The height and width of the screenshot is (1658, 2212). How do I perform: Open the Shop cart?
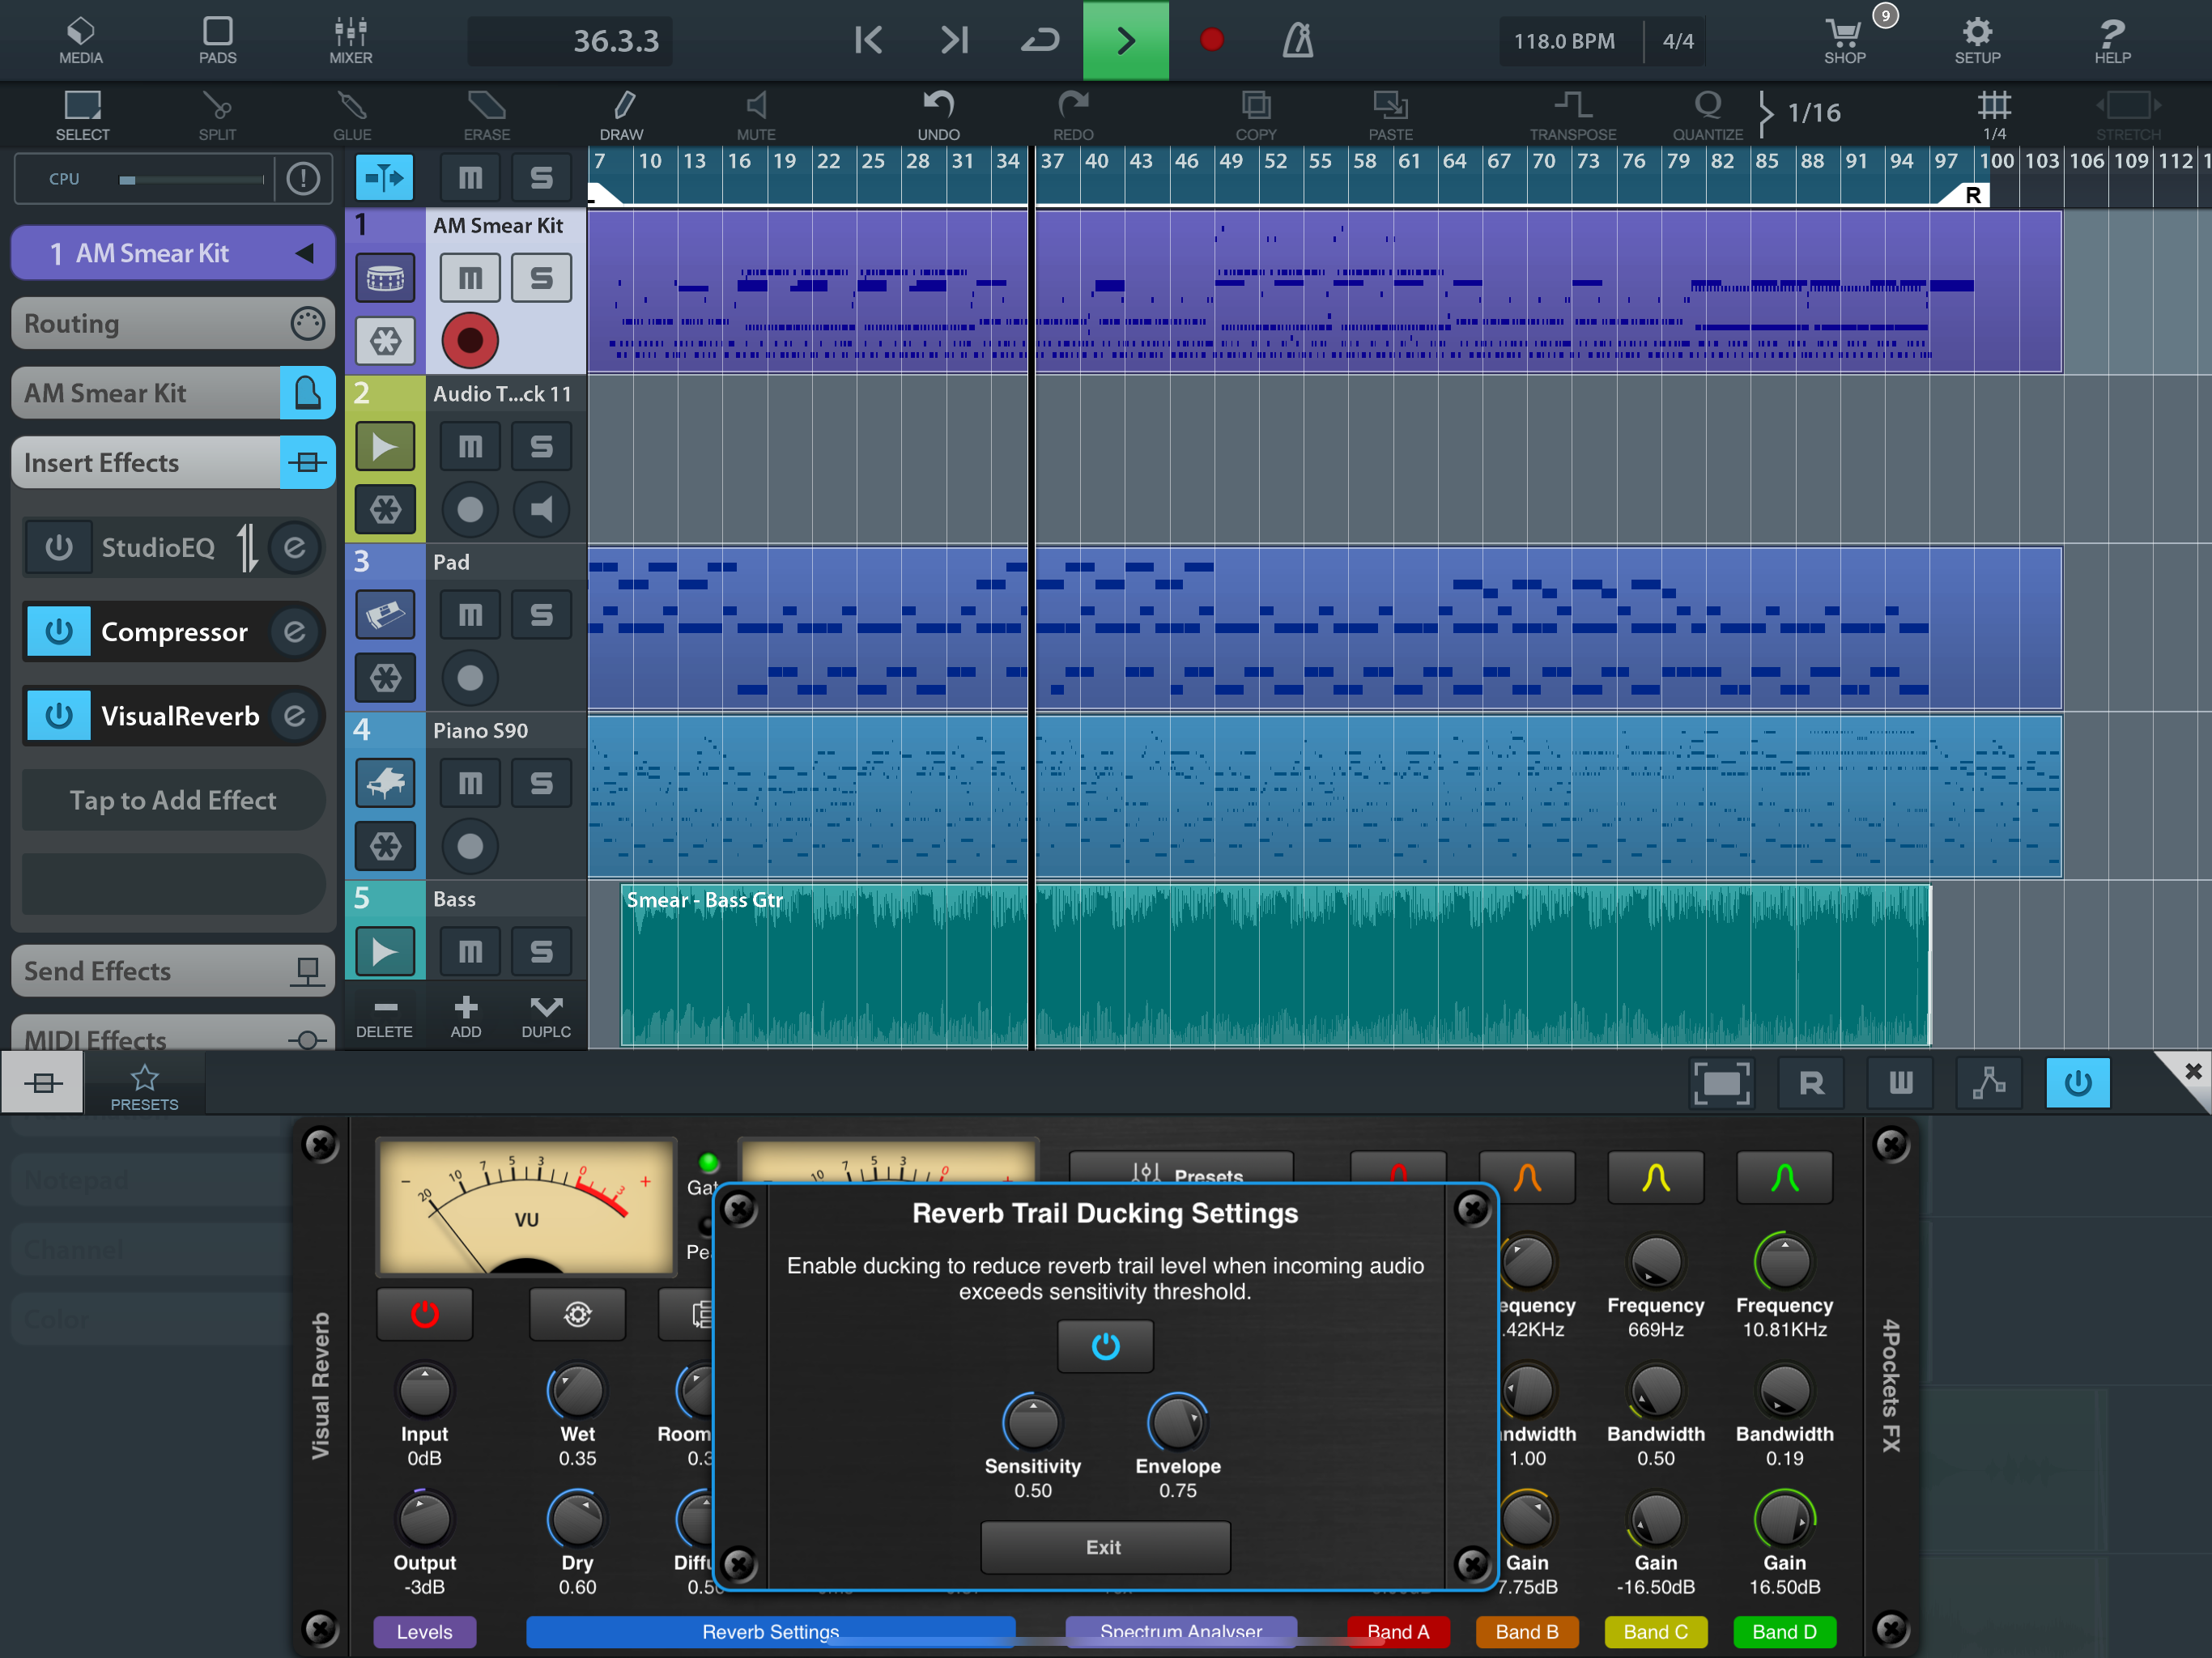1844,40
